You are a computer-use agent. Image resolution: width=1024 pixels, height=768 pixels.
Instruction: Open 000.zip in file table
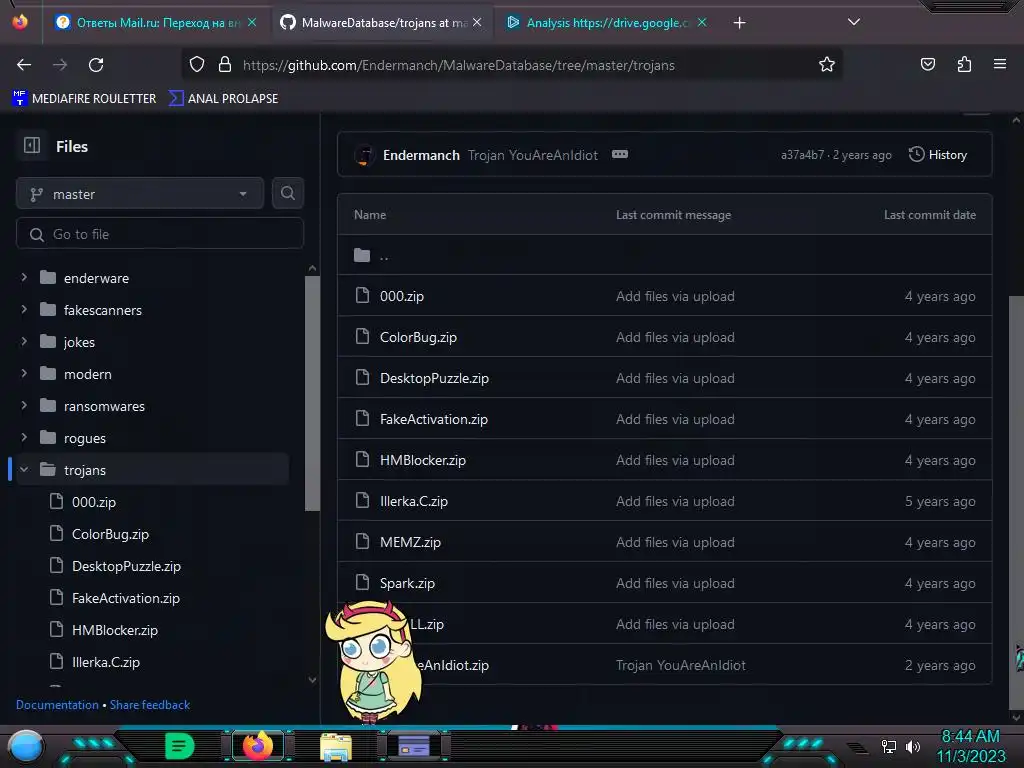(x=402, y=296)
